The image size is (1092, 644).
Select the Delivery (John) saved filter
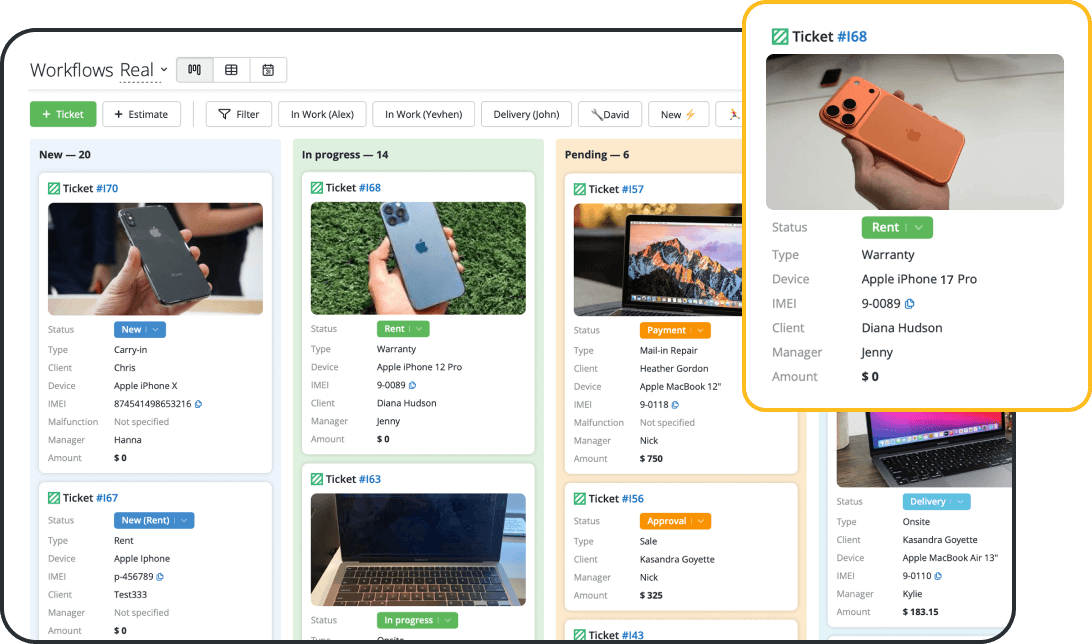coord(526,114)
